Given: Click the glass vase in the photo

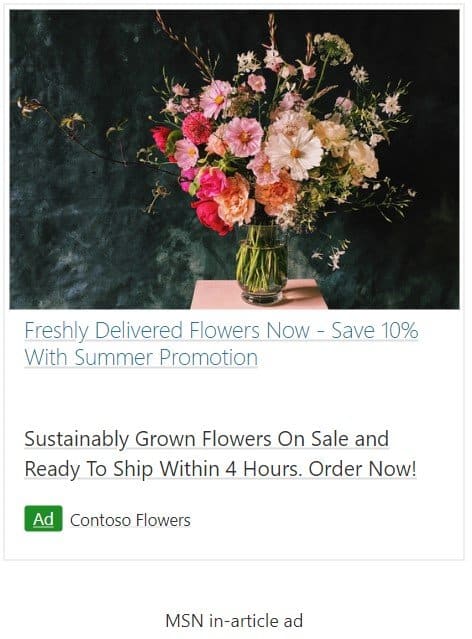Looking at the screenshot, I should click(x=261, y=264).
